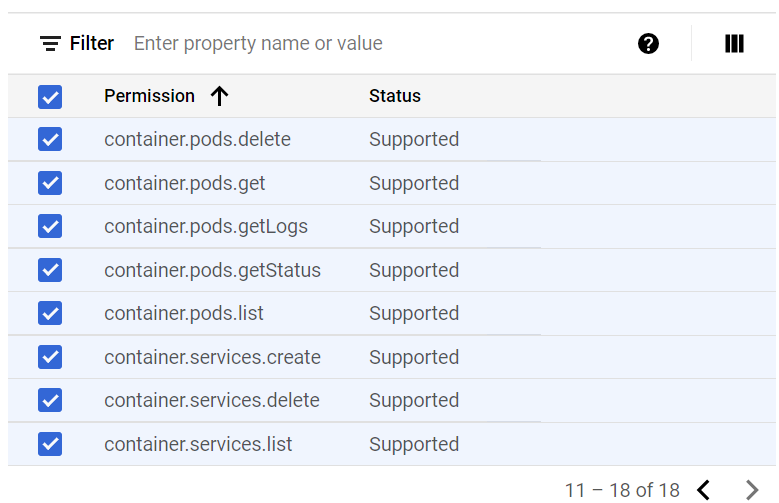The width and height of the screenshot is (779, 503).
Task: Toggle the container.services.delete checkbox
Action: pos(50,400)
